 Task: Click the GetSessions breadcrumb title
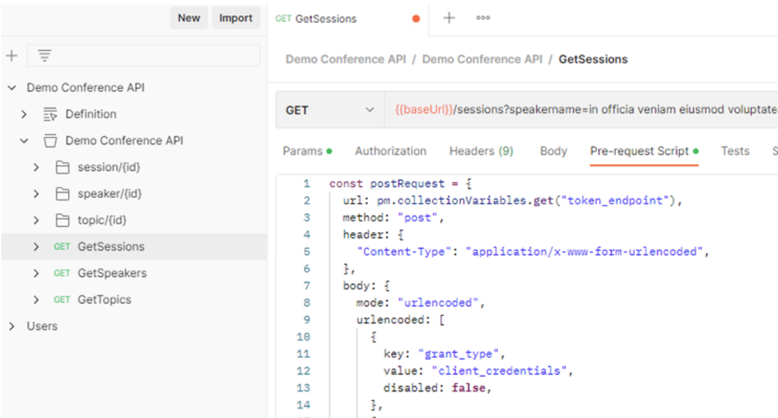point(593,60)
